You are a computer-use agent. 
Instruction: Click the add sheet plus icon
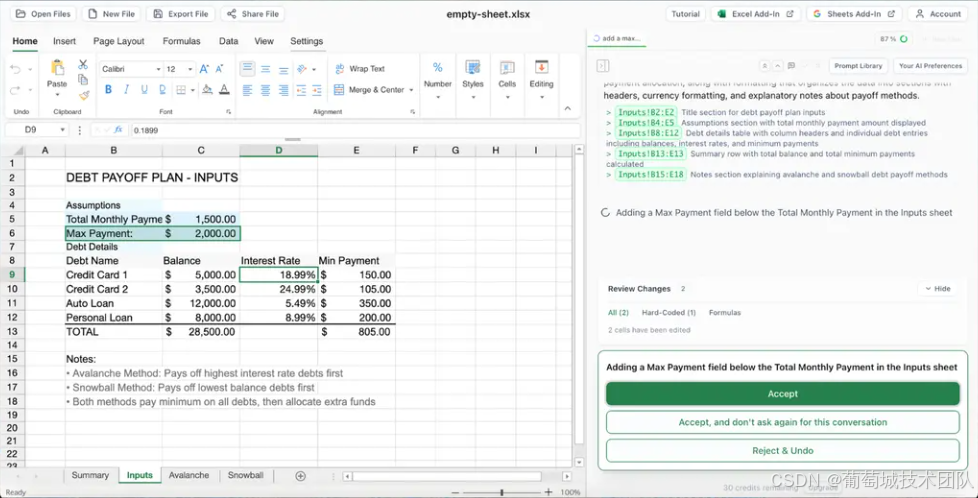[x=300, y=476]
